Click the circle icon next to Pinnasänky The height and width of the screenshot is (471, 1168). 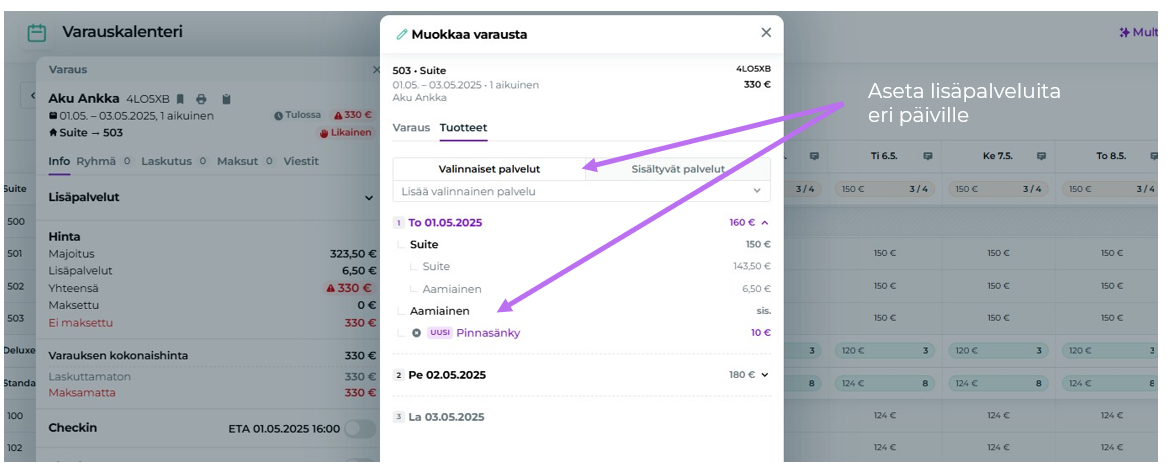click(x=416, y=332)
